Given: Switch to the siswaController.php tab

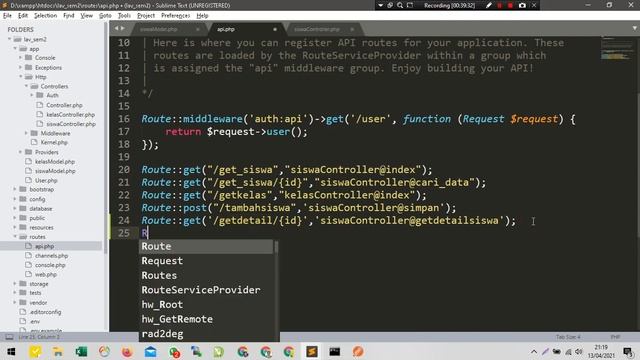Looking at the screenshot, I should pyautogui.click(x=317, y=29).
